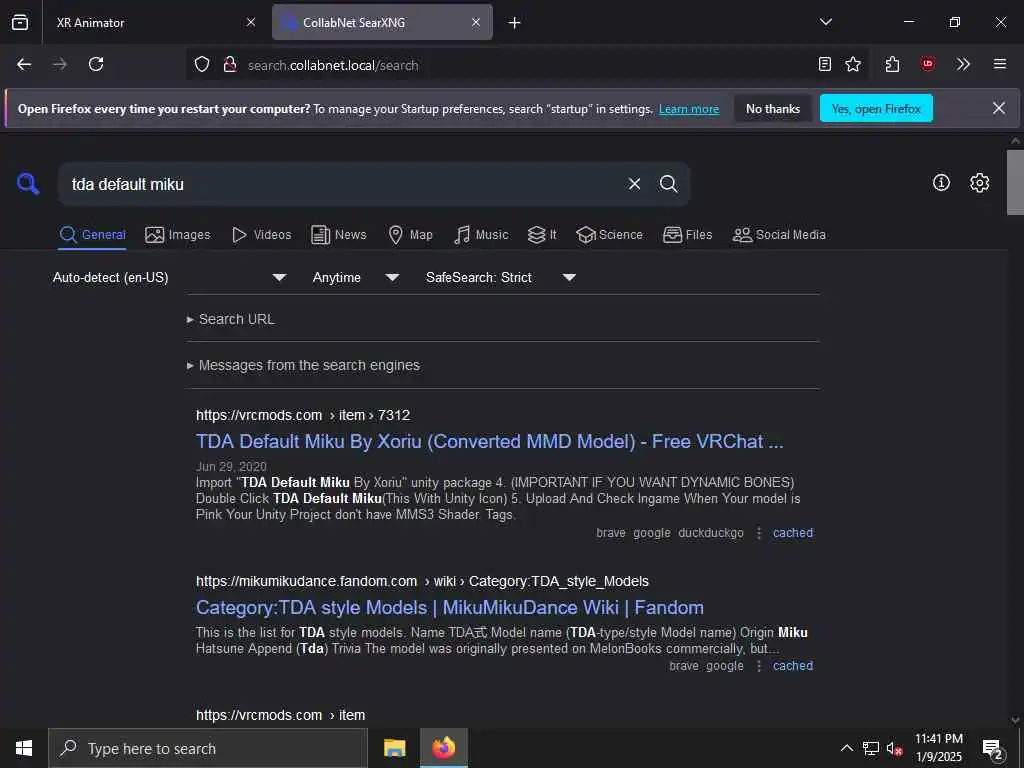
Task: Click the No thanks button
Action: tap(773, 108)
